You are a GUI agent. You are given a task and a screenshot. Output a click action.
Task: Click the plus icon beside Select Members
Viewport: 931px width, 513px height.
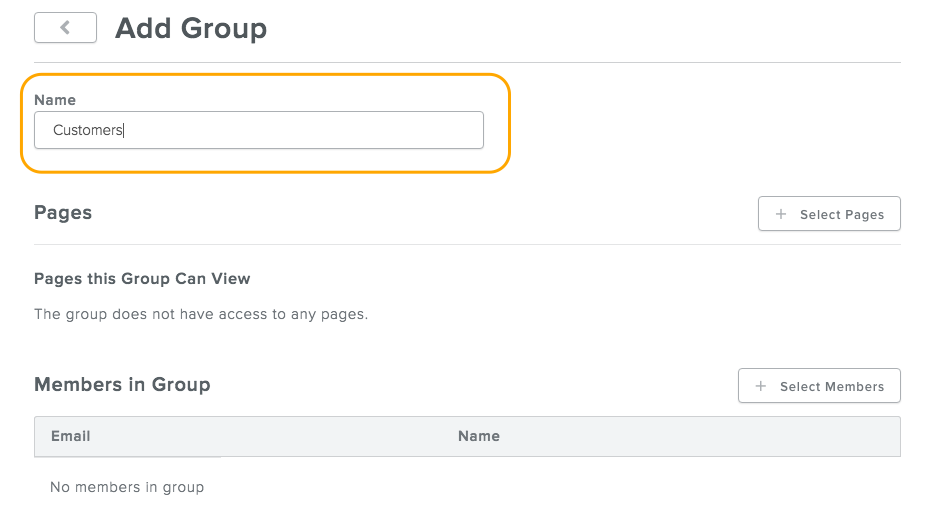click(x=761, y=386)
